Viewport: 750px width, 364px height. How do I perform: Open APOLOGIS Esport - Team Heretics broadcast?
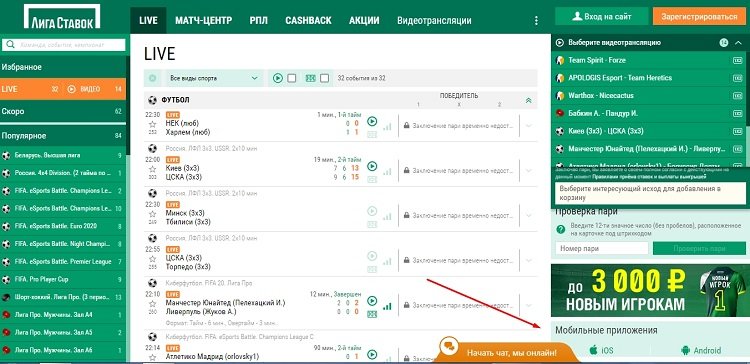649,78
